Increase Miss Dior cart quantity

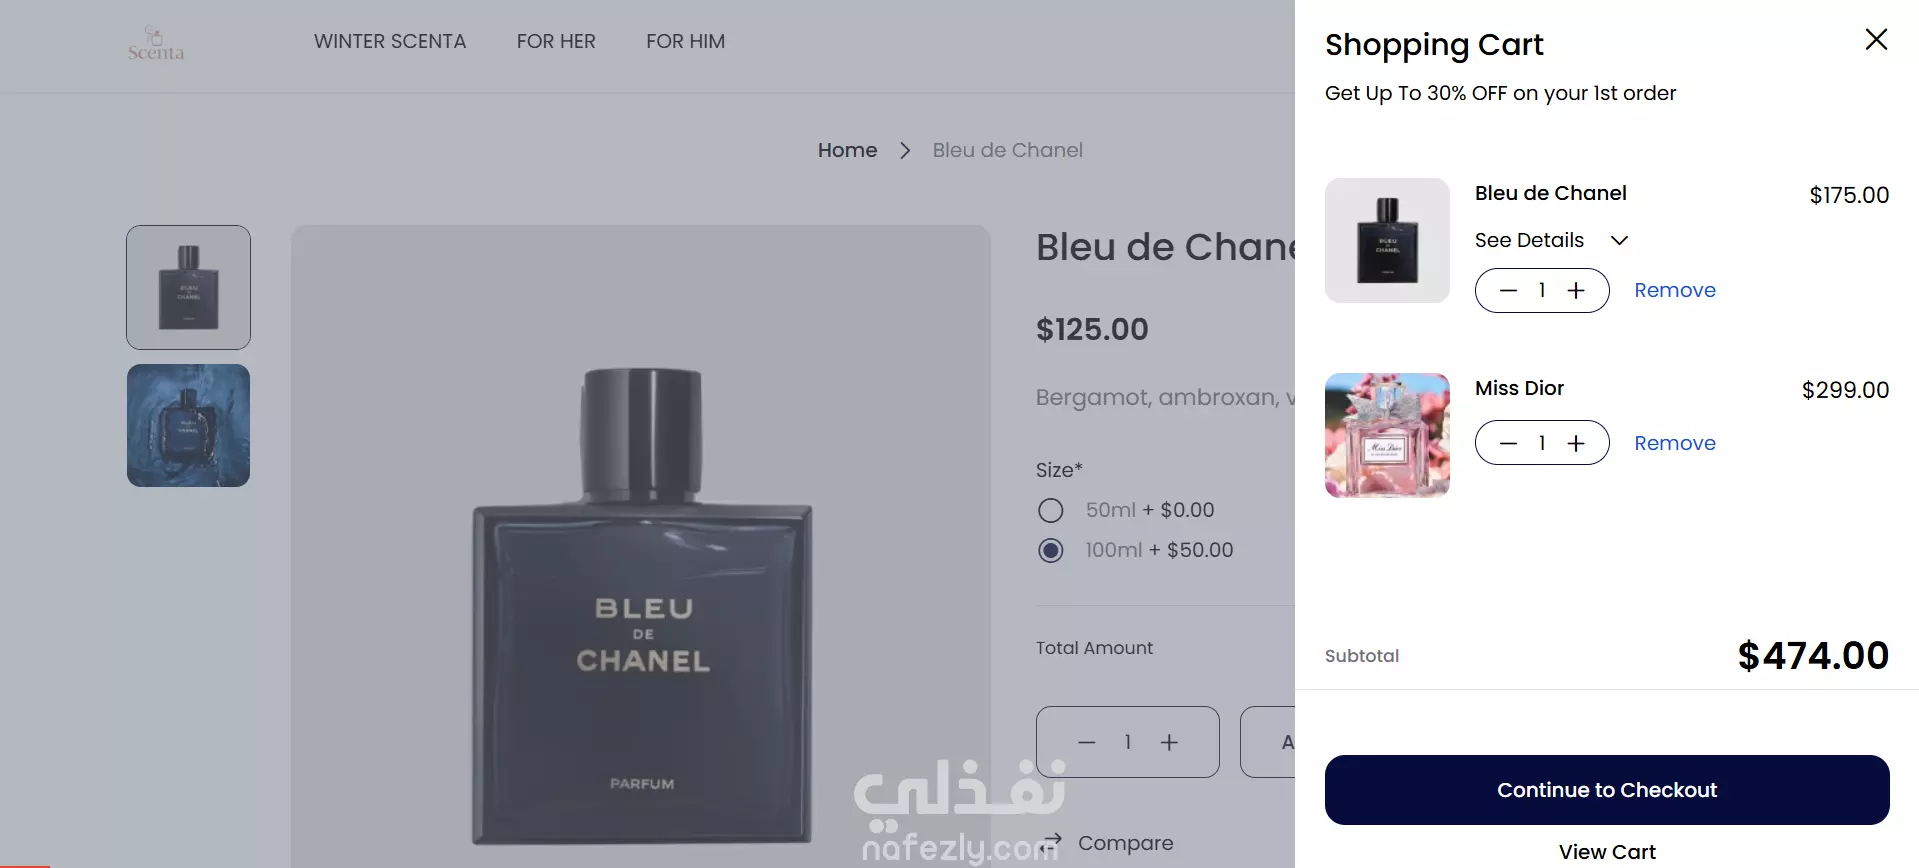tap(1576, 443)
